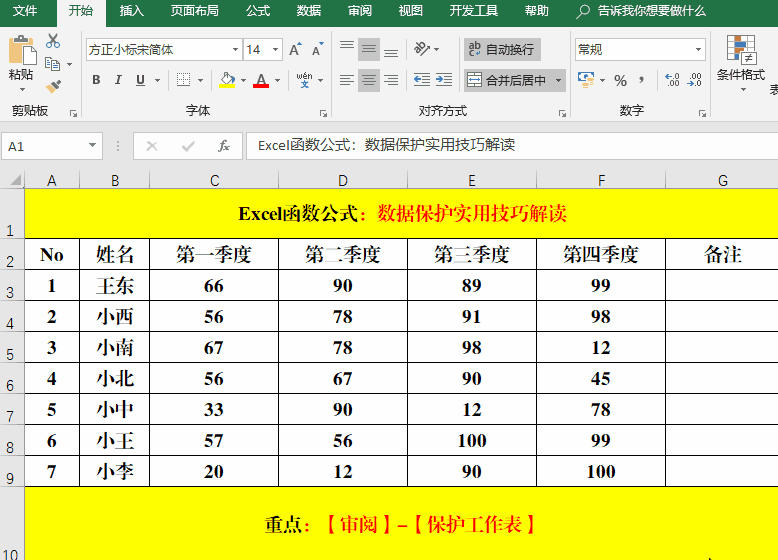The height and width of the screenshot is (560, 778).
Task: Click the accounting number format icon
Action: pos(586,80)
